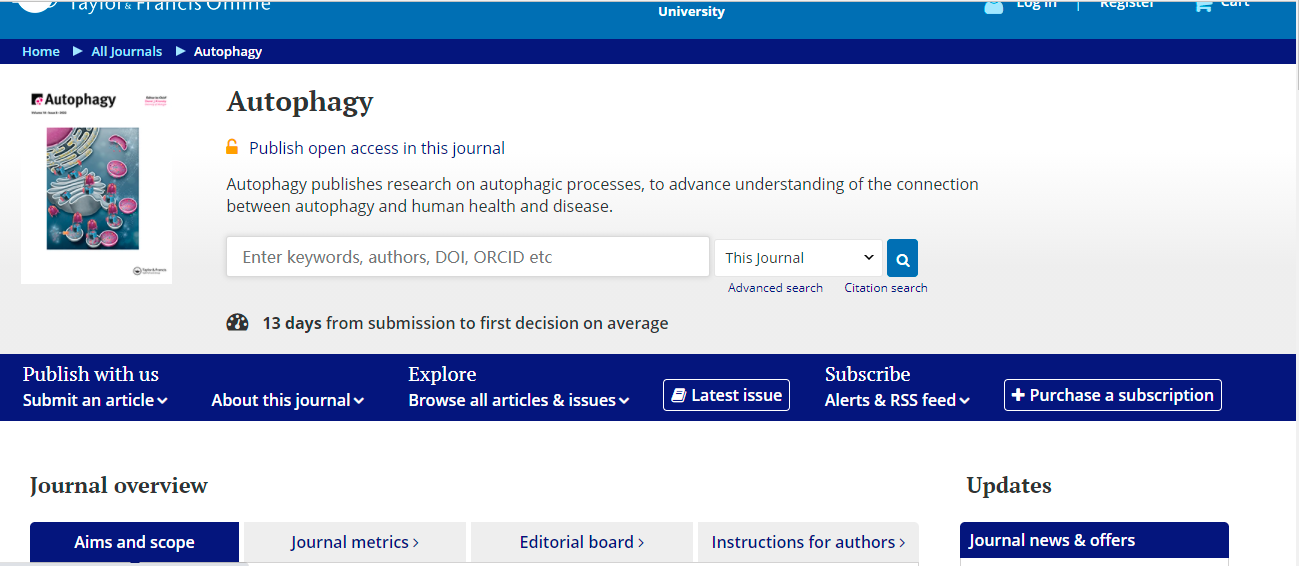Select the Editorial board tab
This screenshot has height=566, width=1299.
click(581, 542)
